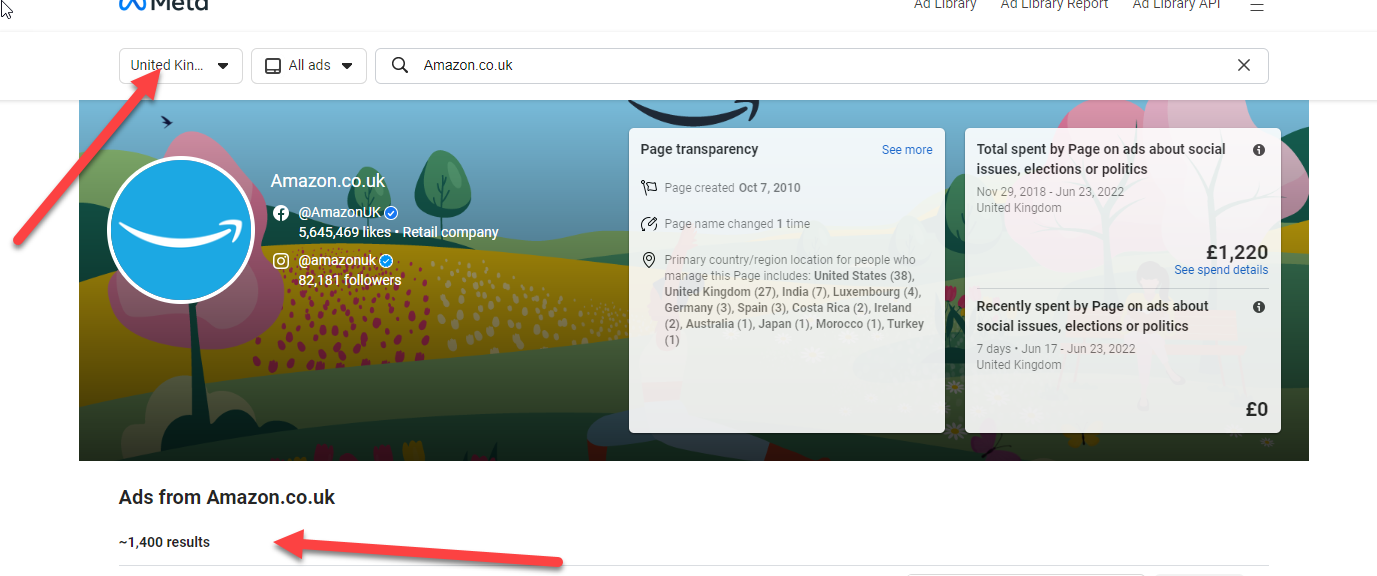This screenshot has height=576, width=1377.
Task: Click the Instagram icon beside @amazonuk
Action: pos(281,261)
